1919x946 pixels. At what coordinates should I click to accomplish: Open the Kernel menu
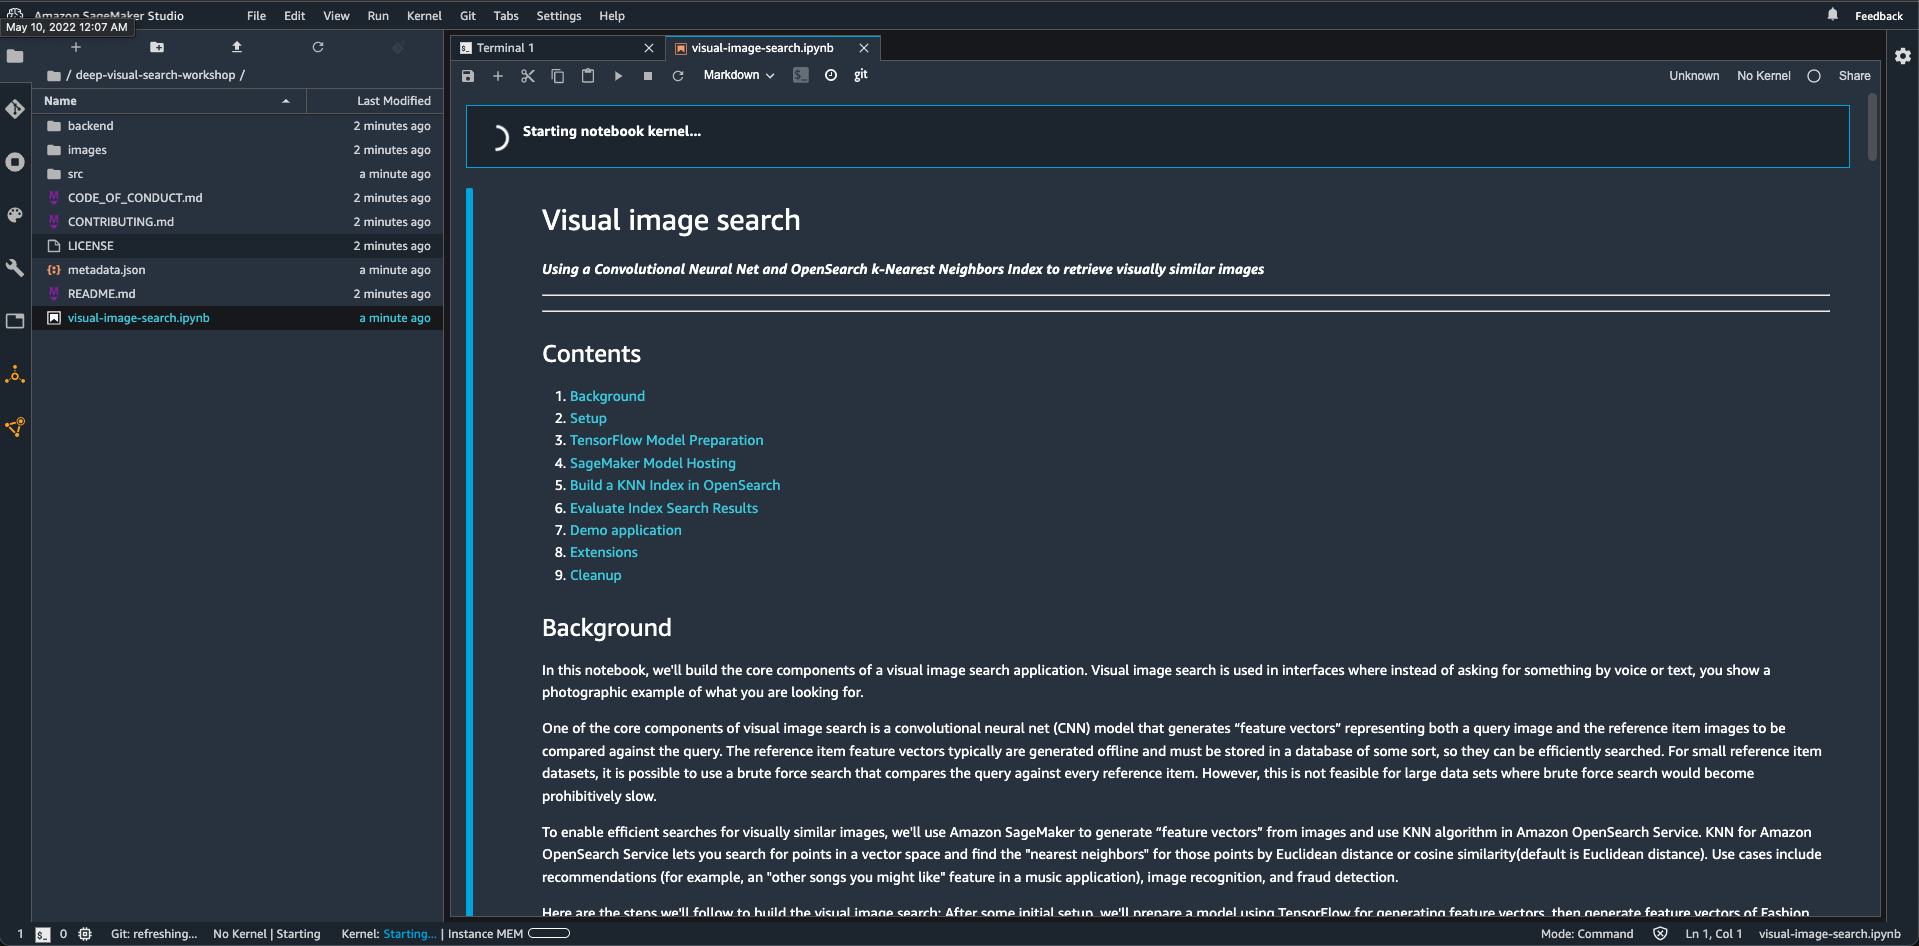[x=424, y=16]
